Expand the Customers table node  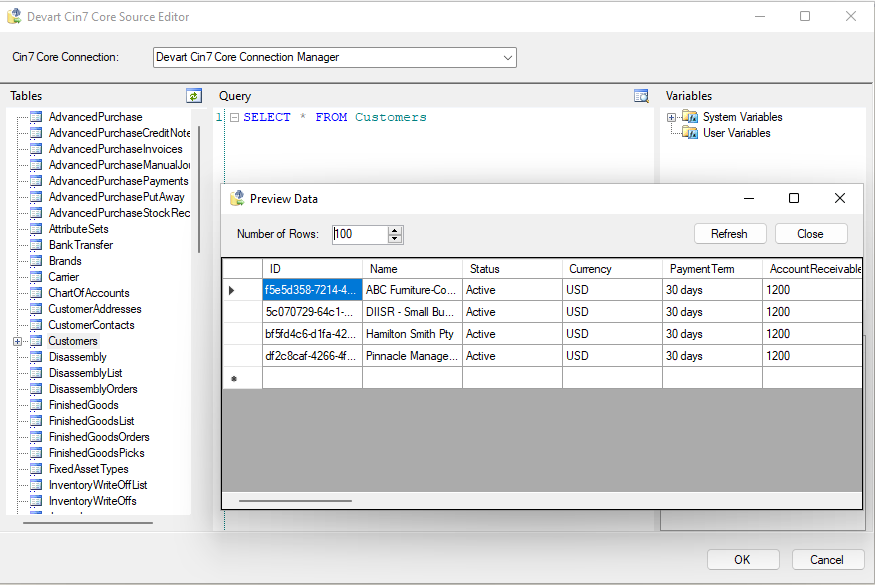17,341
